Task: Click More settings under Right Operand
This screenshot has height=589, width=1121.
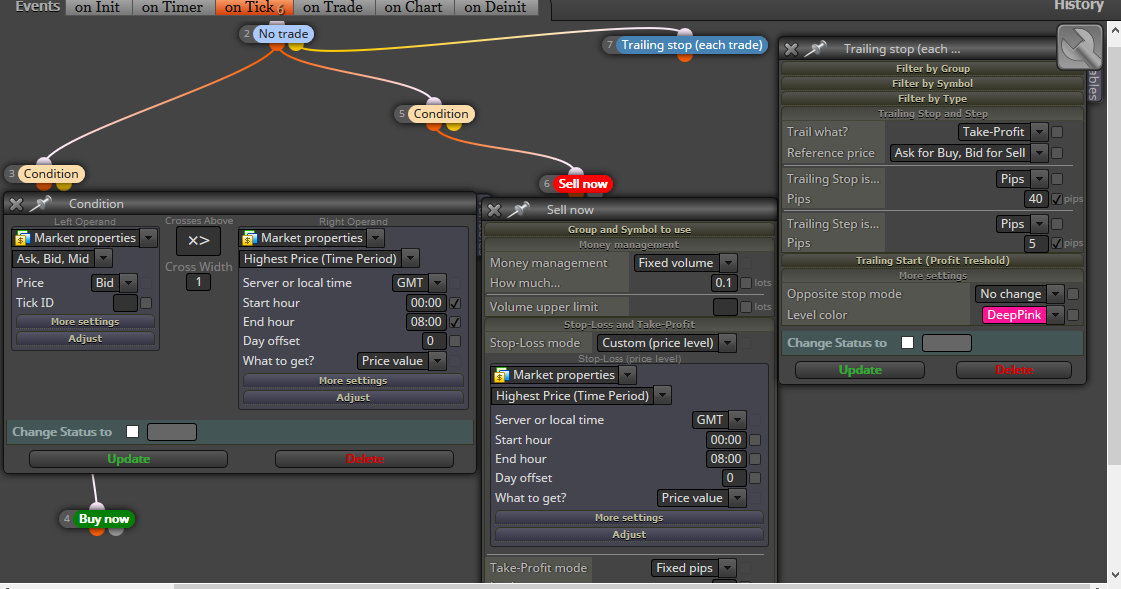Action: click(353, 381)
